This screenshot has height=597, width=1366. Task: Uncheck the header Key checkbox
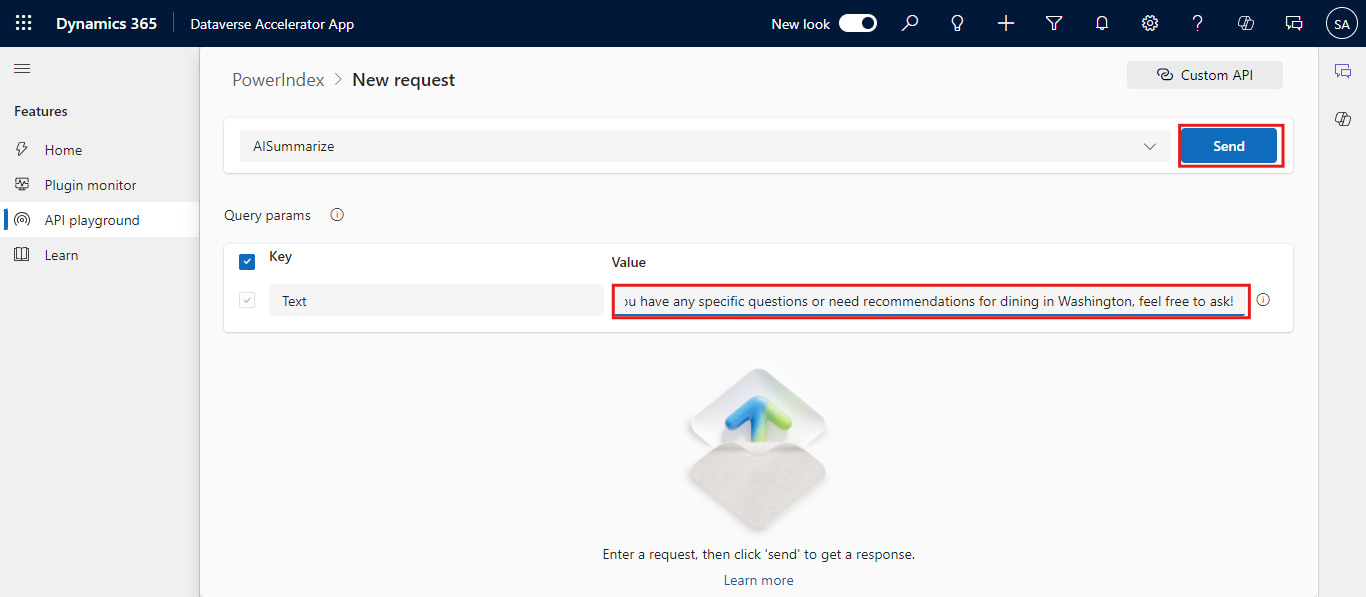click(x=247, y=262)
